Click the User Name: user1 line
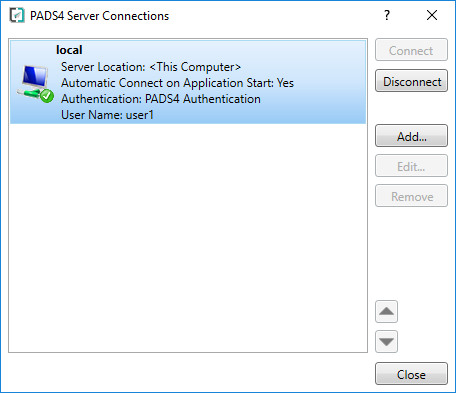Screen dimensions: 456x393 (x=107, y=115)
